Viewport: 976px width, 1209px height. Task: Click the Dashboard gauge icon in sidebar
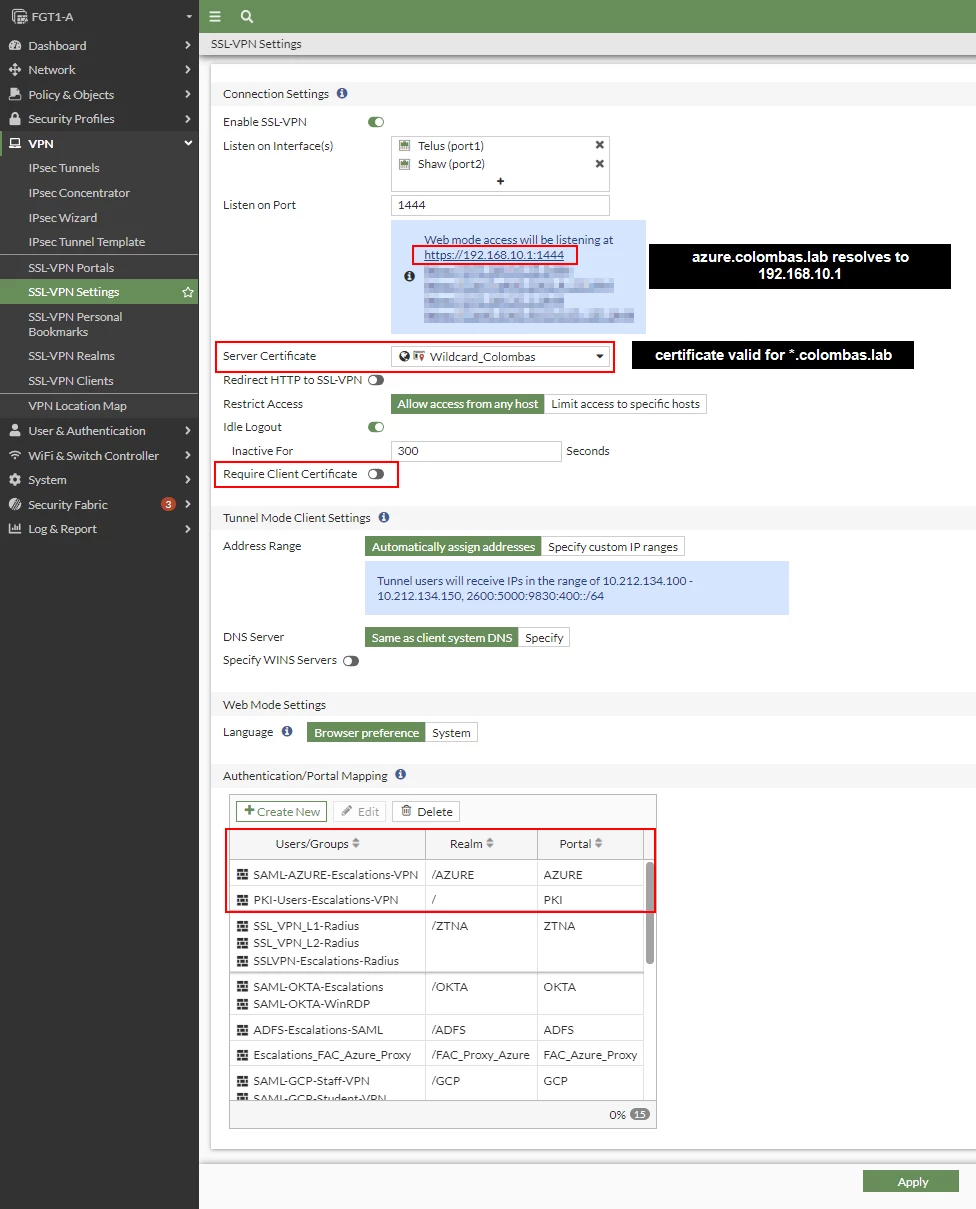15,45
